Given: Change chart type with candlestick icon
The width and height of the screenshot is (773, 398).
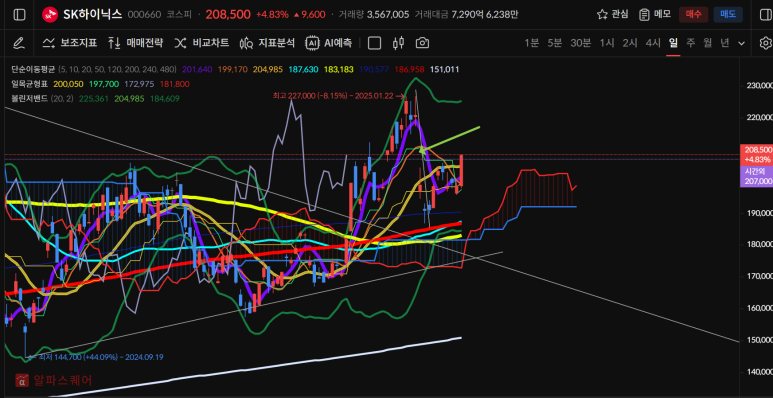Looking at the screenshot, I should click(x=398, y=43).
